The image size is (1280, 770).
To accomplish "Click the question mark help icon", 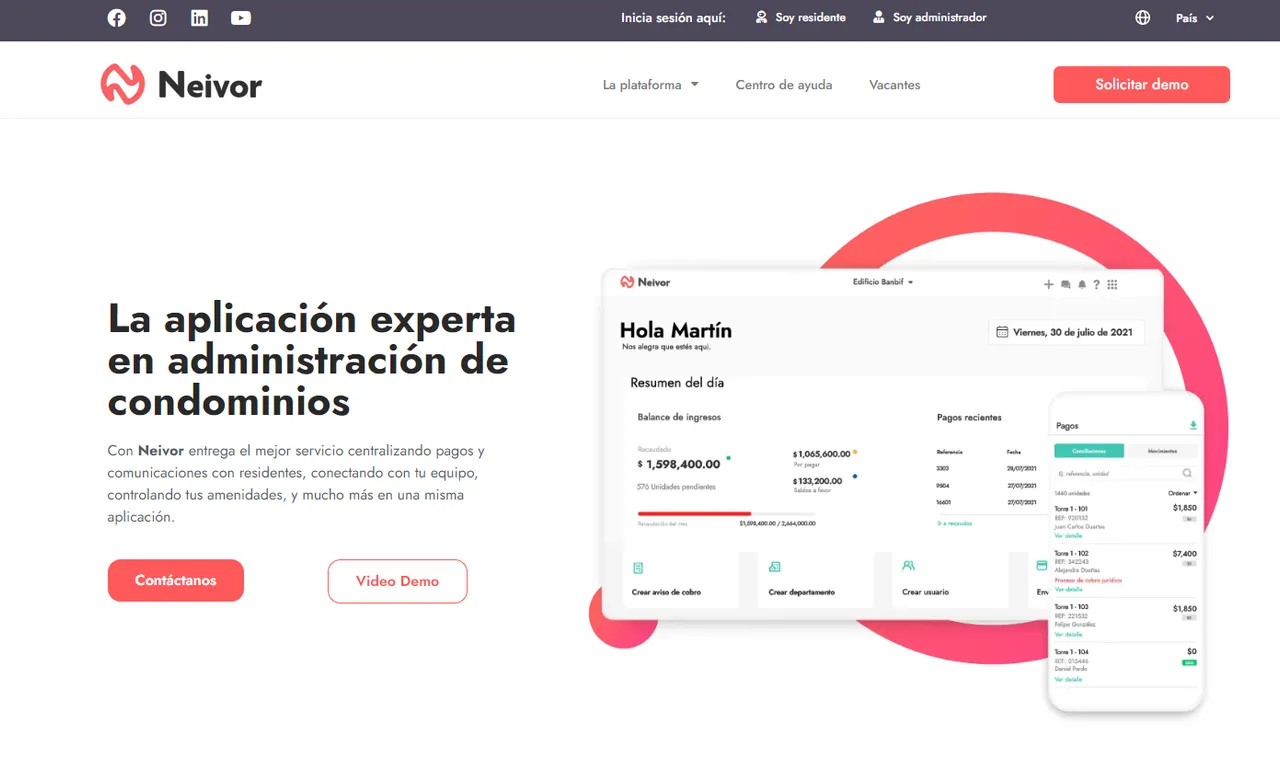I will pos(1096,285).
